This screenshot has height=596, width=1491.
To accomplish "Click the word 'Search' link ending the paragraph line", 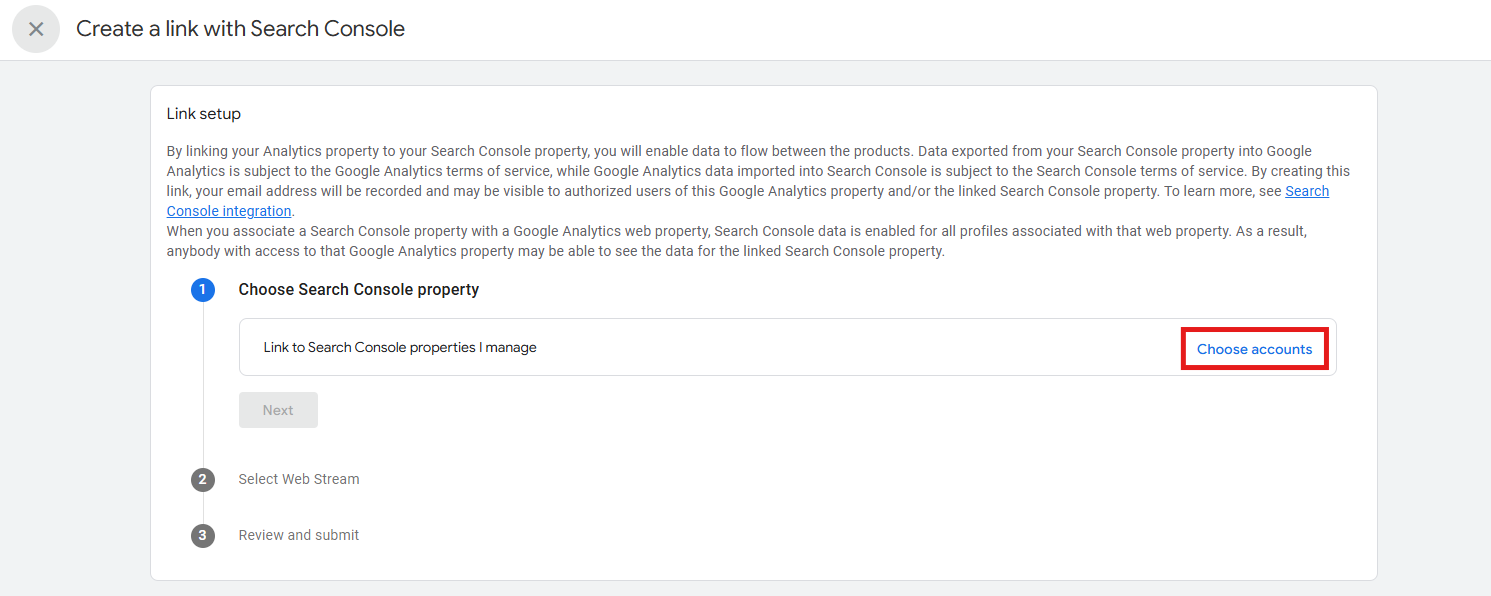I will [x=1307, y=191].
